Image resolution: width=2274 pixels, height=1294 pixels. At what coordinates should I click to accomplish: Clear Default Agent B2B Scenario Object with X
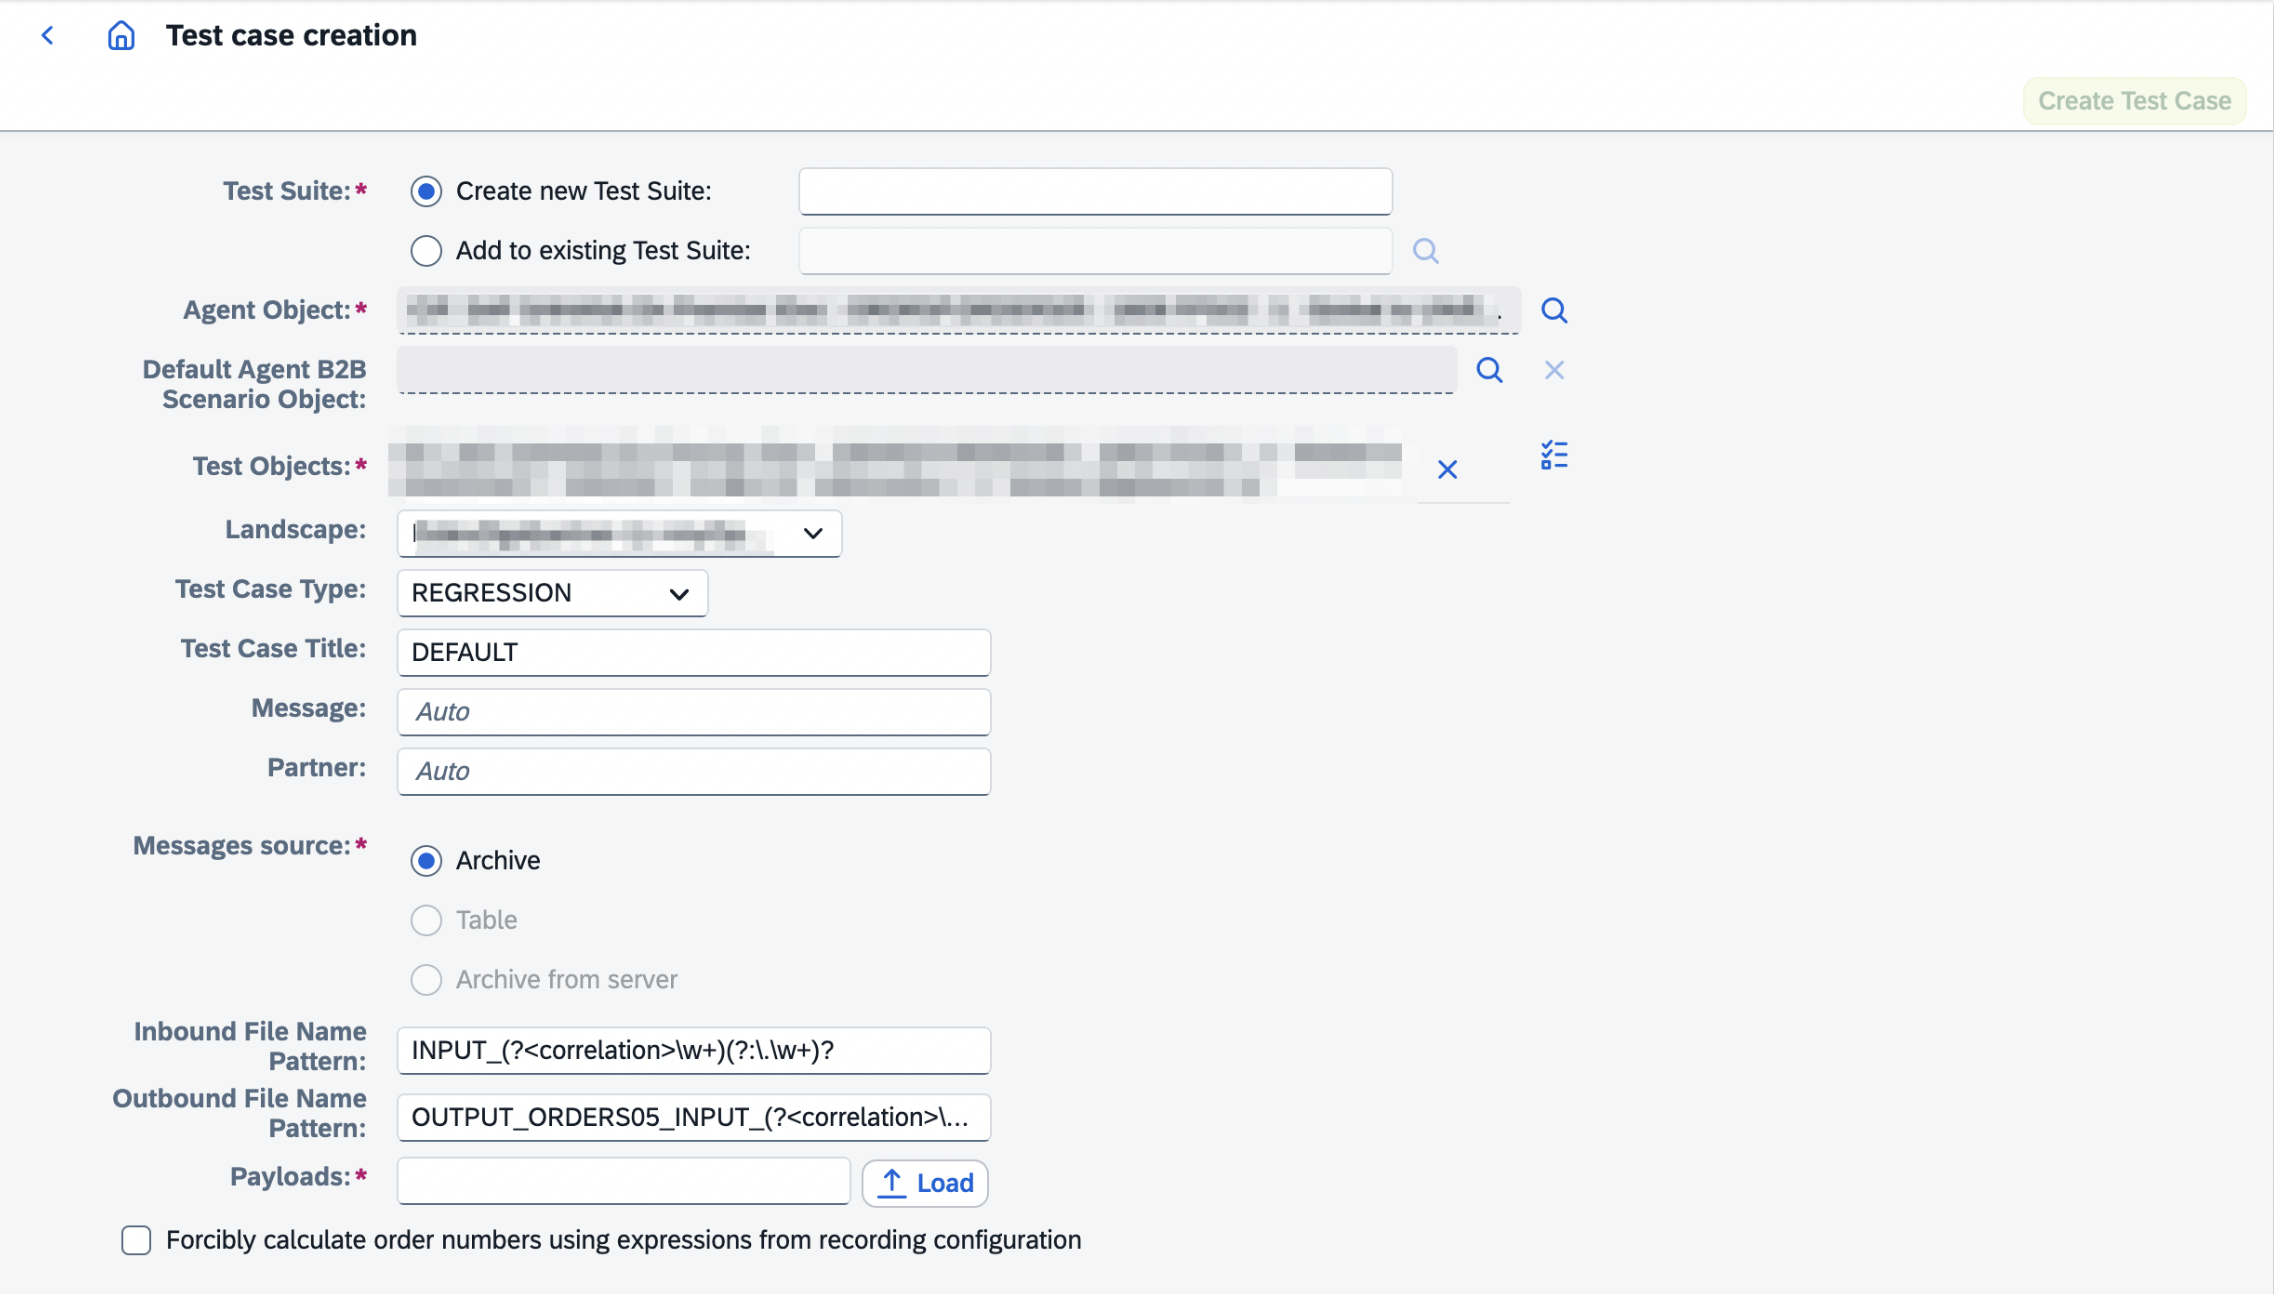(x=1553, y=370)
